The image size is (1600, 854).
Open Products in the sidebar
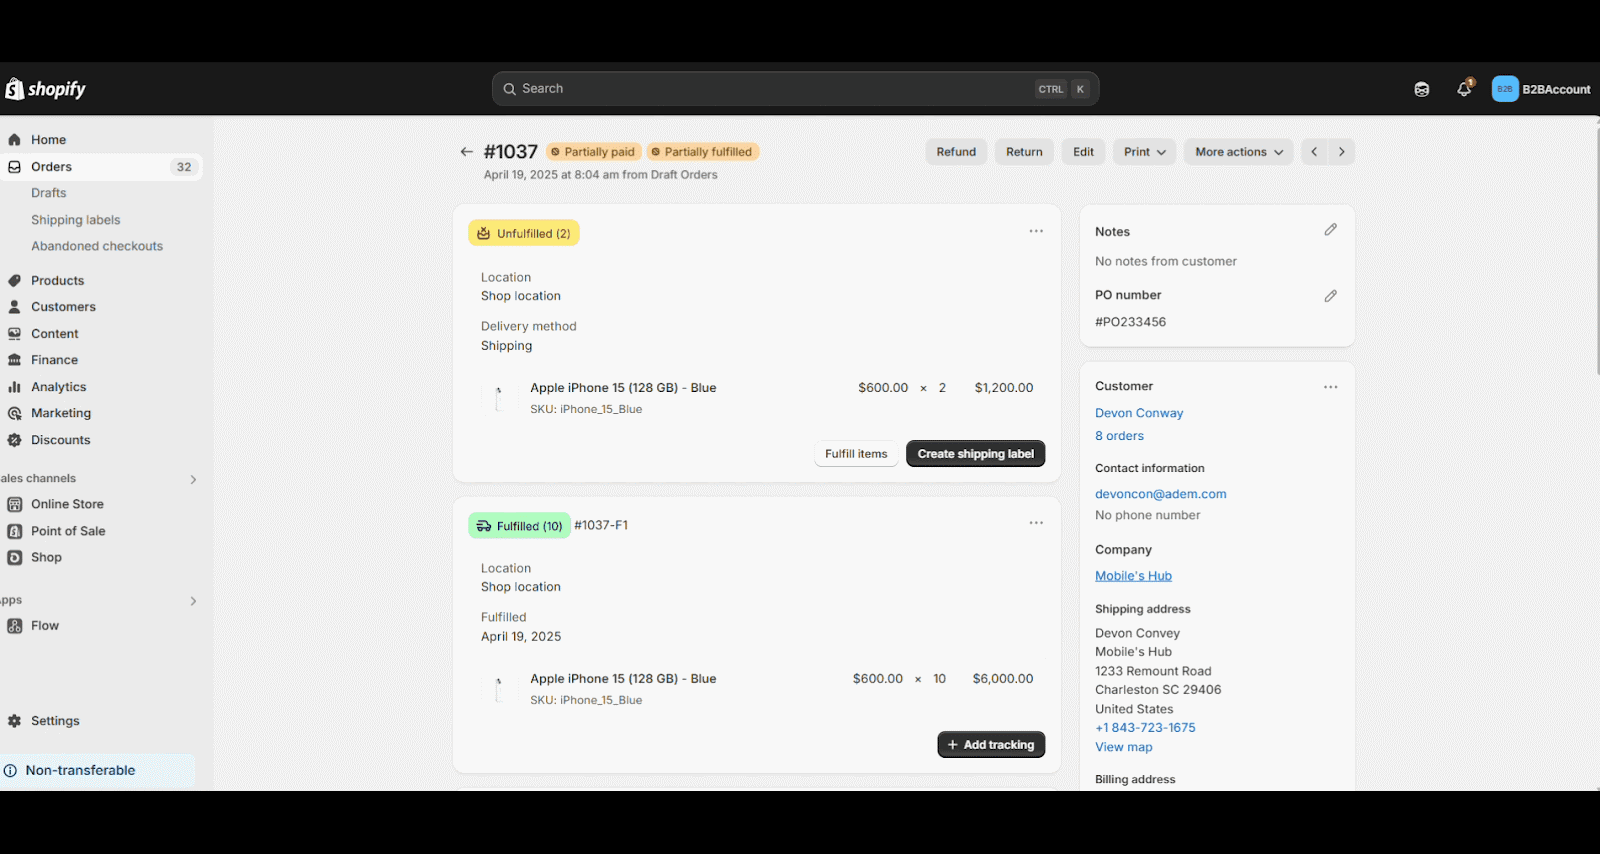click(57, 281)
